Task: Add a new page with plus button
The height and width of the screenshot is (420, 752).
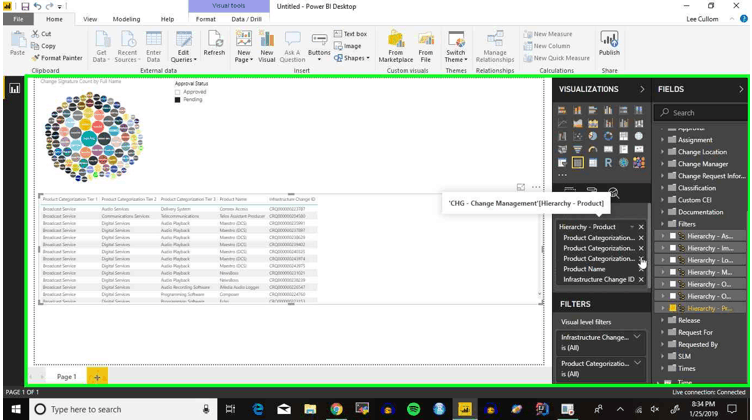Action: (97, 377)
